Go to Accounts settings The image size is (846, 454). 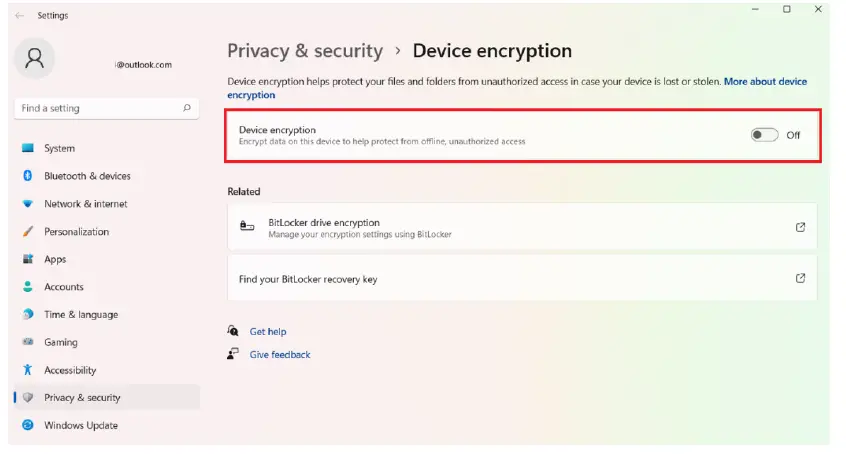(63, 287)
